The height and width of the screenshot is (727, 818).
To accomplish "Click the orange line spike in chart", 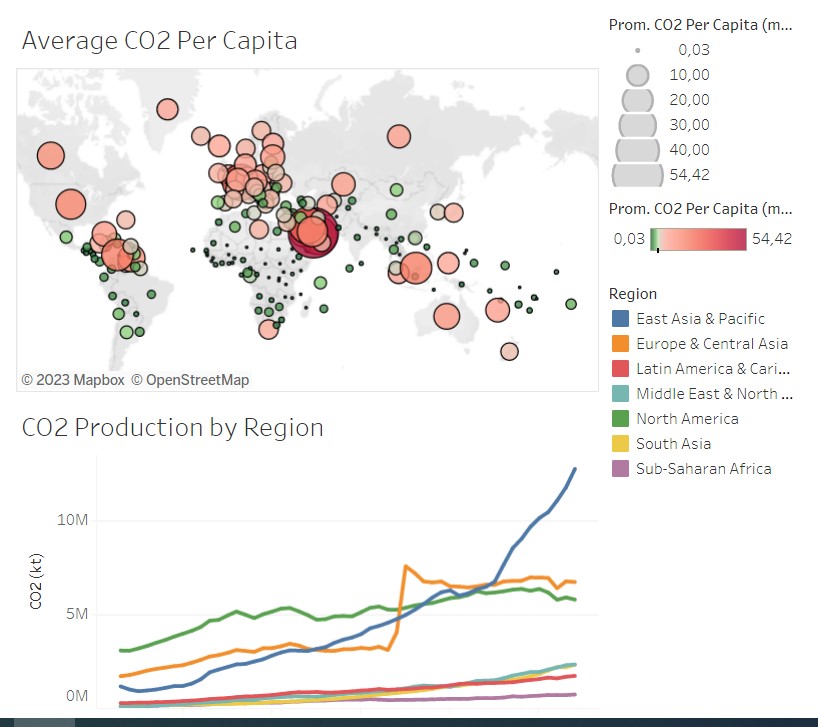I will [x=406, y=566].
